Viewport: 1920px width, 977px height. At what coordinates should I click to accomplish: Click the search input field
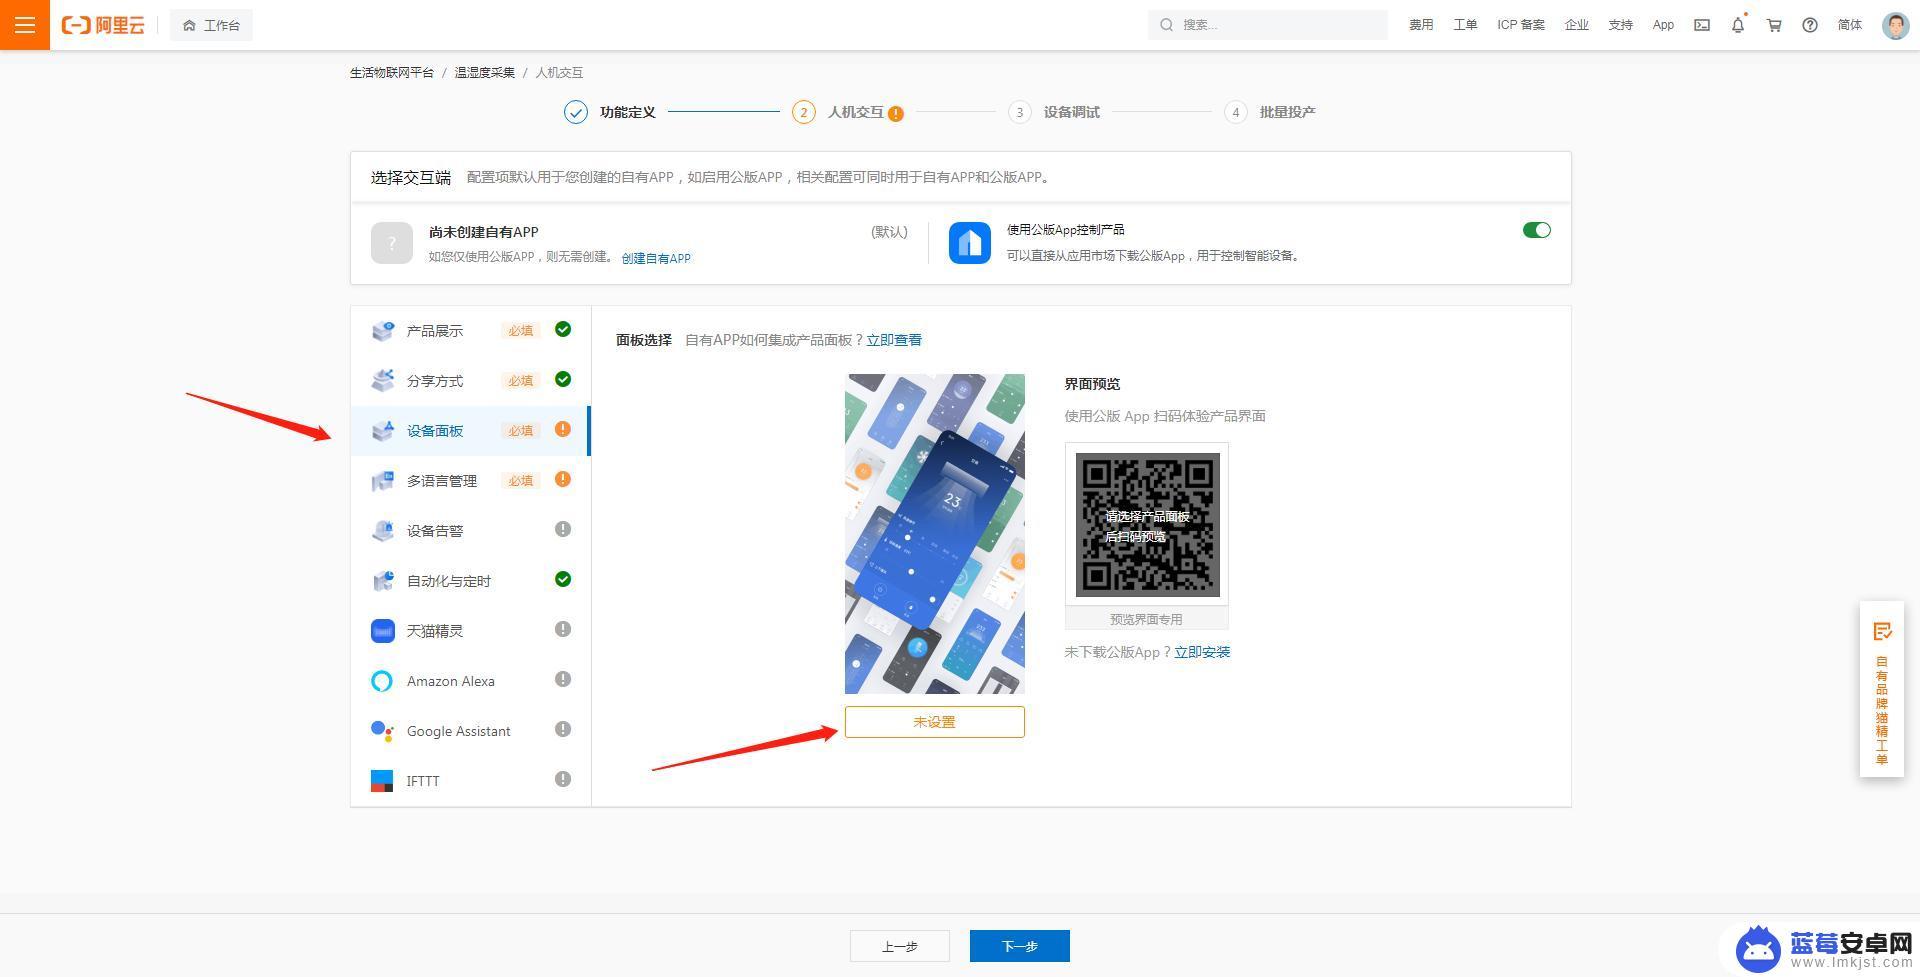tap(1267, 25)
